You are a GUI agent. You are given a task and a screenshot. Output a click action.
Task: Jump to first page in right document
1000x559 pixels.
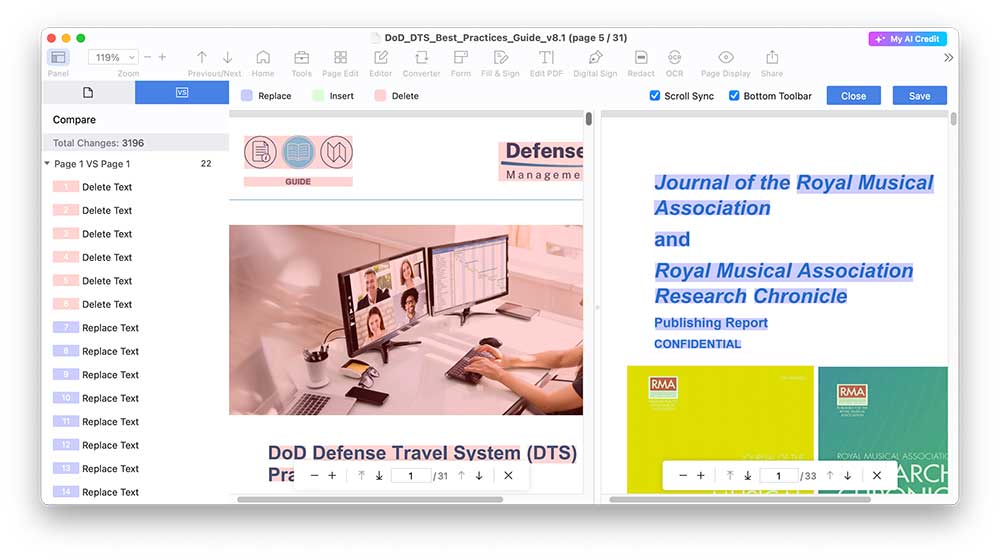click(x=730, y=476)
